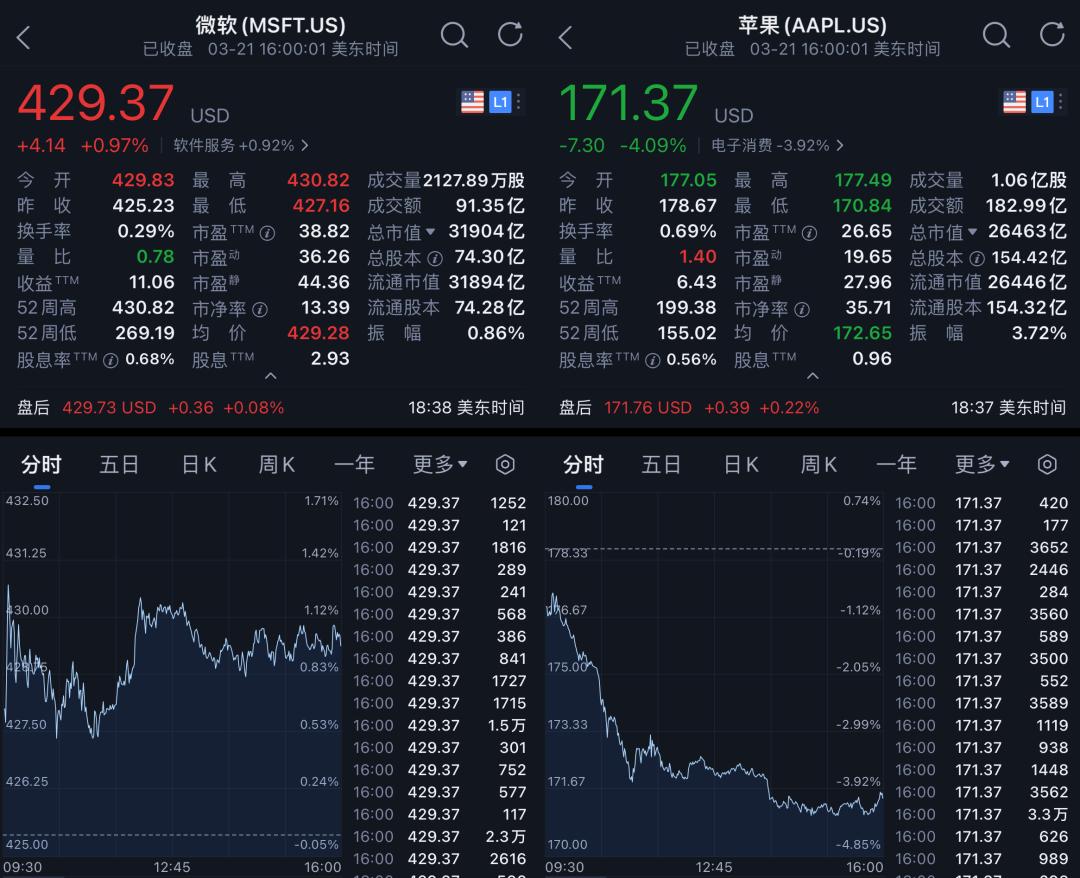The height and width of the screenshot is (878, 1080).
Task: Open MSFT 股息率TTM info icon
Action: 110,361
